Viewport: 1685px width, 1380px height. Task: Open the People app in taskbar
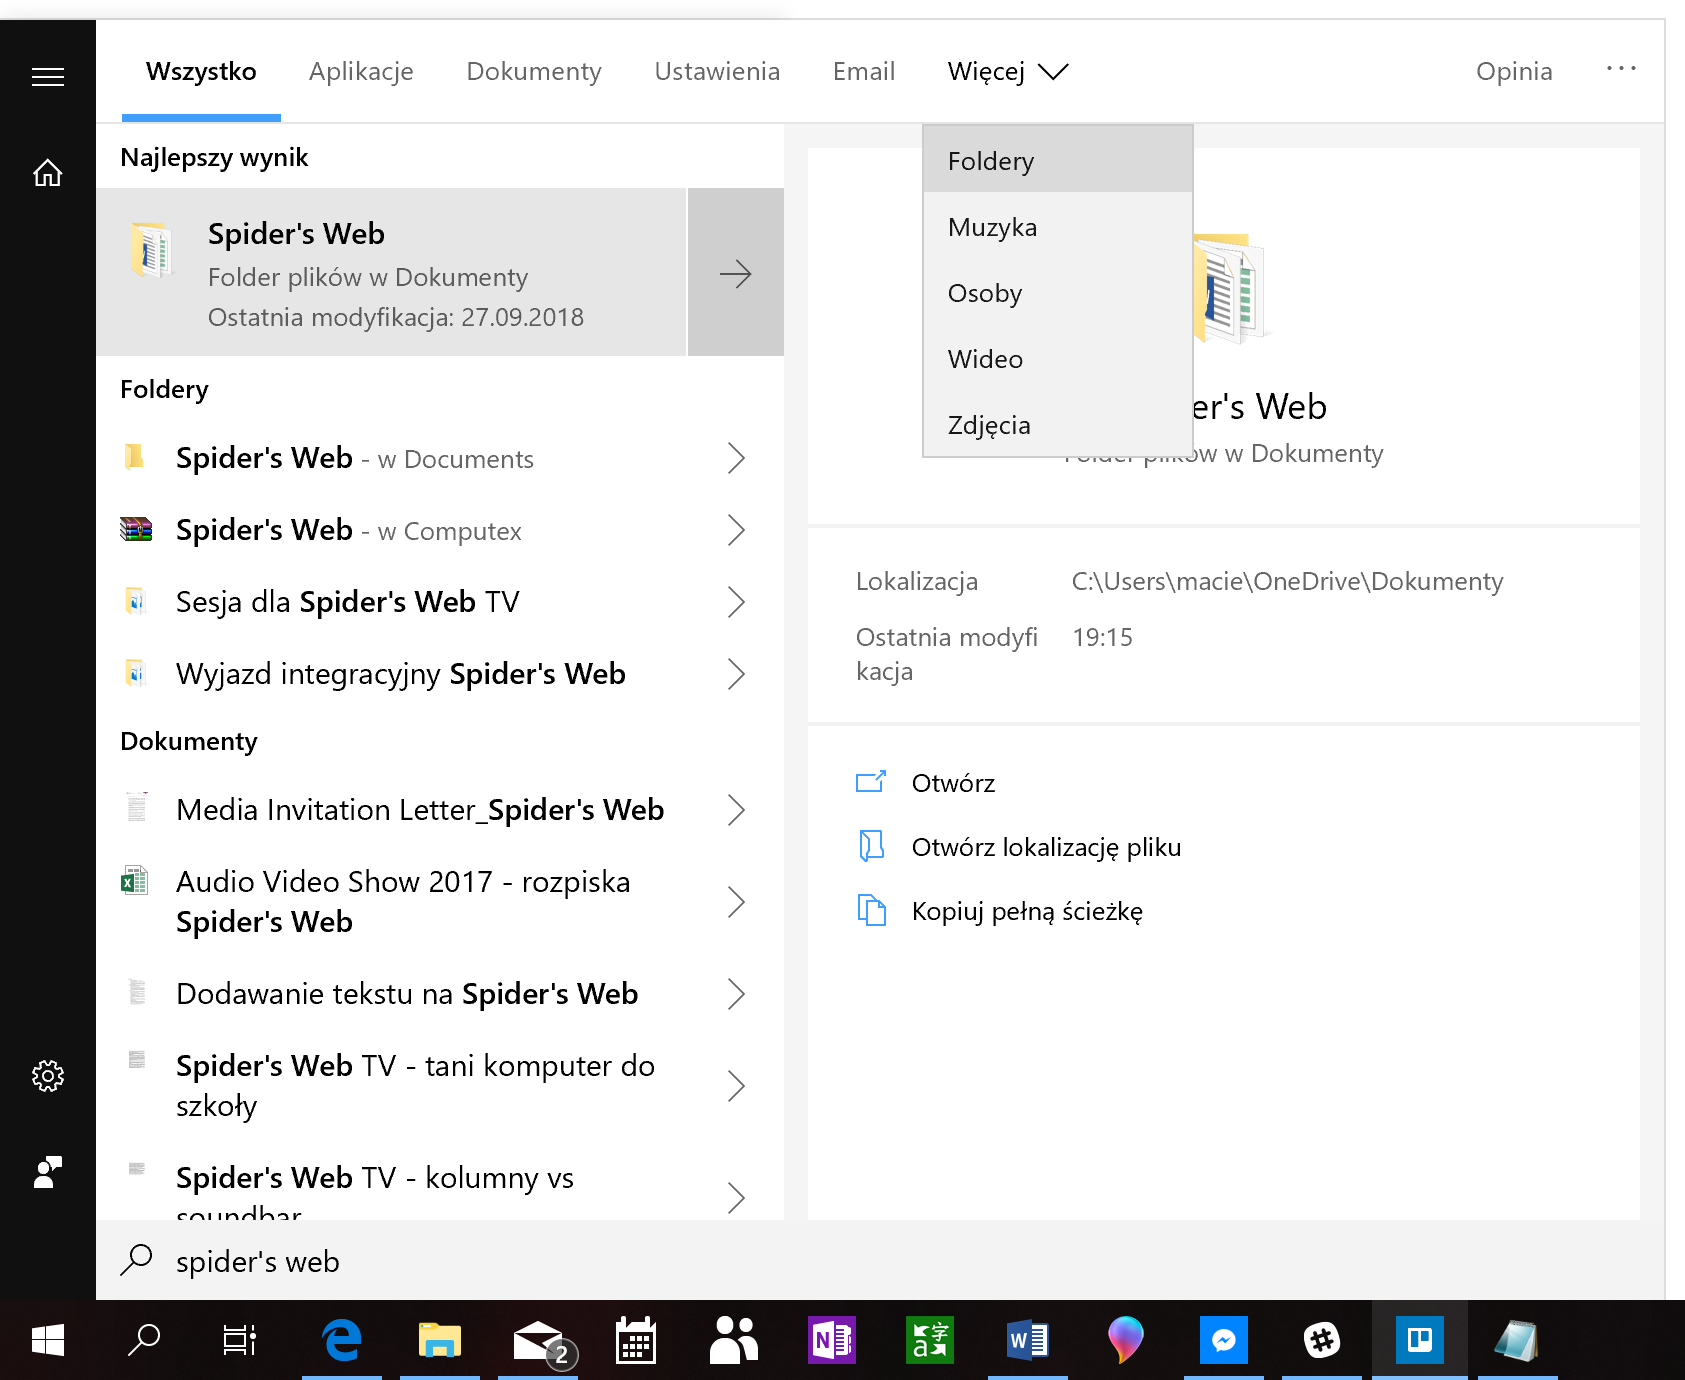734,1340
